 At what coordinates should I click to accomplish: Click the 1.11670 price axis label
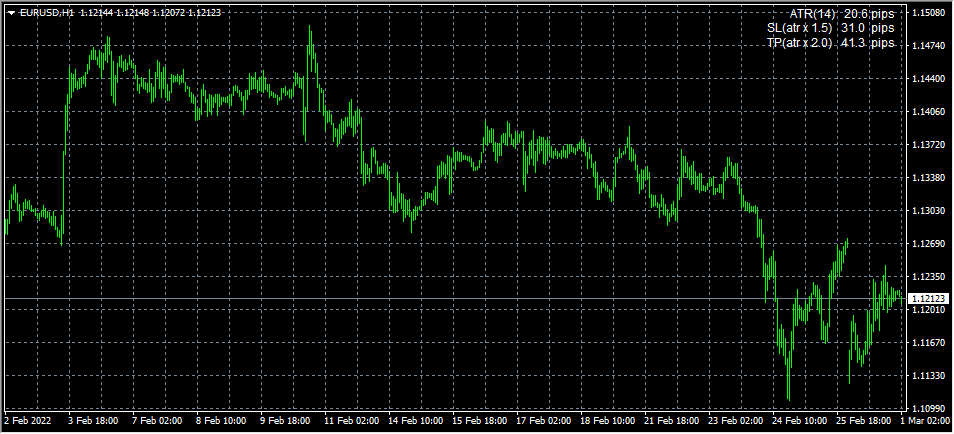pyautogui.click(x=928, y=343)
